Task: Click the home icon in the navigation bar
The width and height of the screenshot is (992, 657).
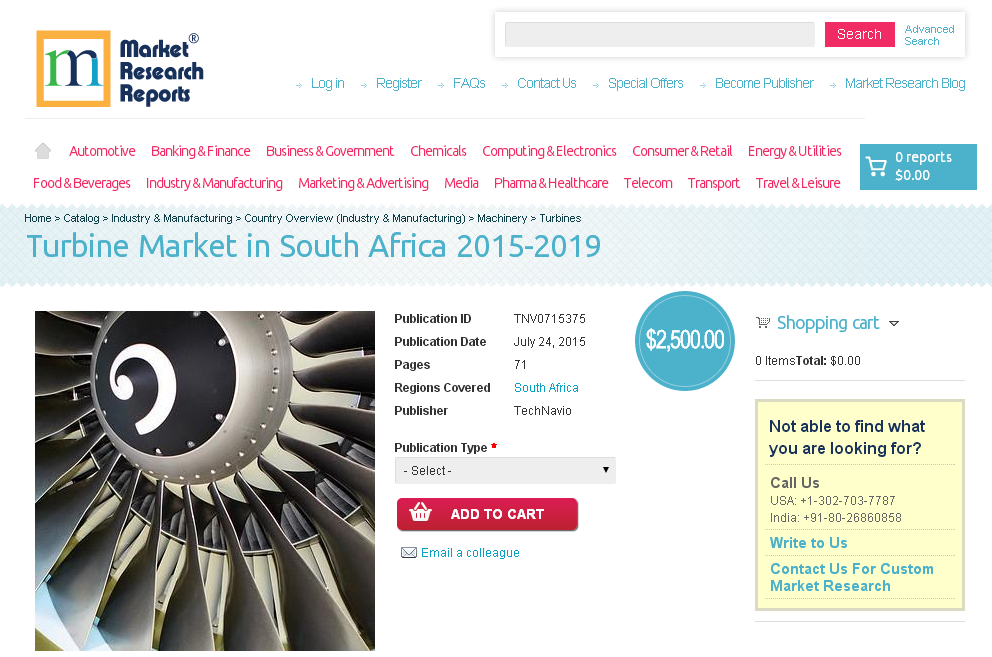Action: [x=42, y=149]
